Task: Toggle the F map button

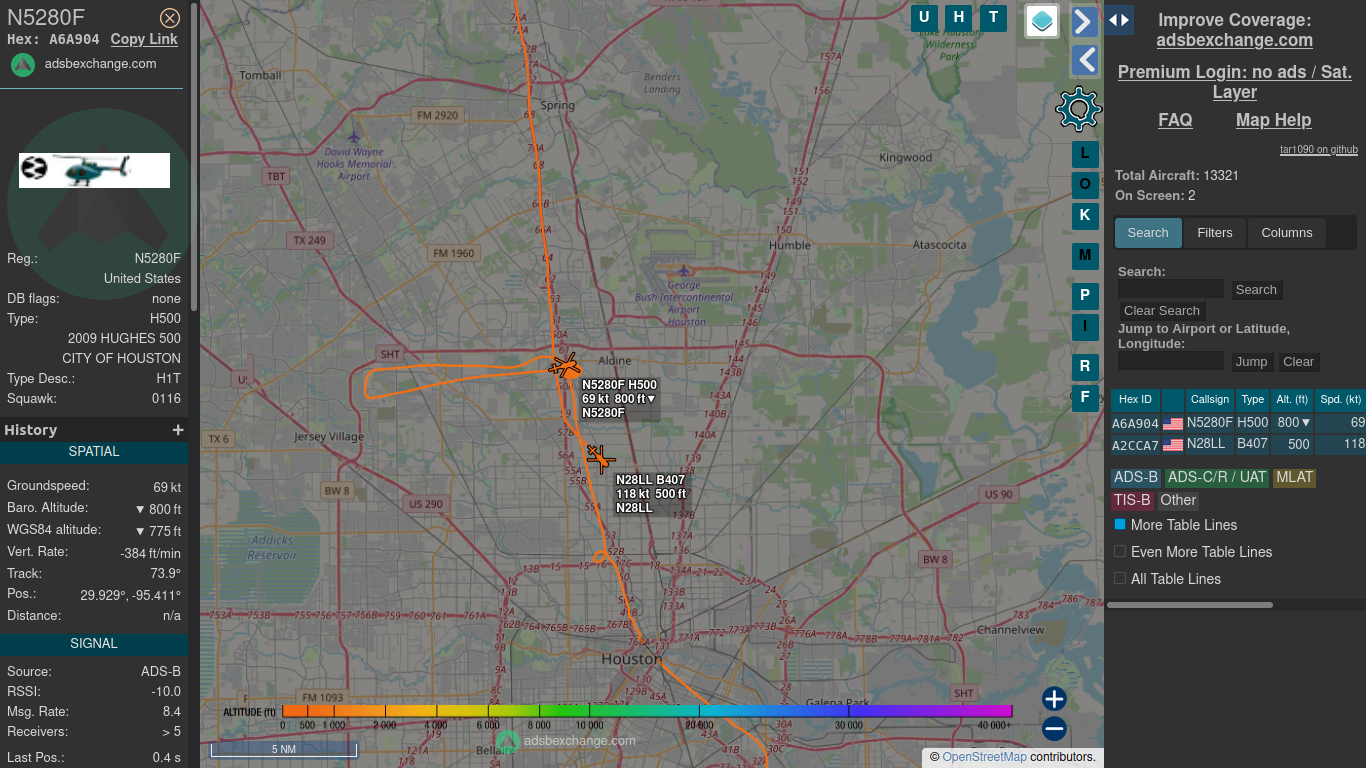Action: pos(1085,398)
